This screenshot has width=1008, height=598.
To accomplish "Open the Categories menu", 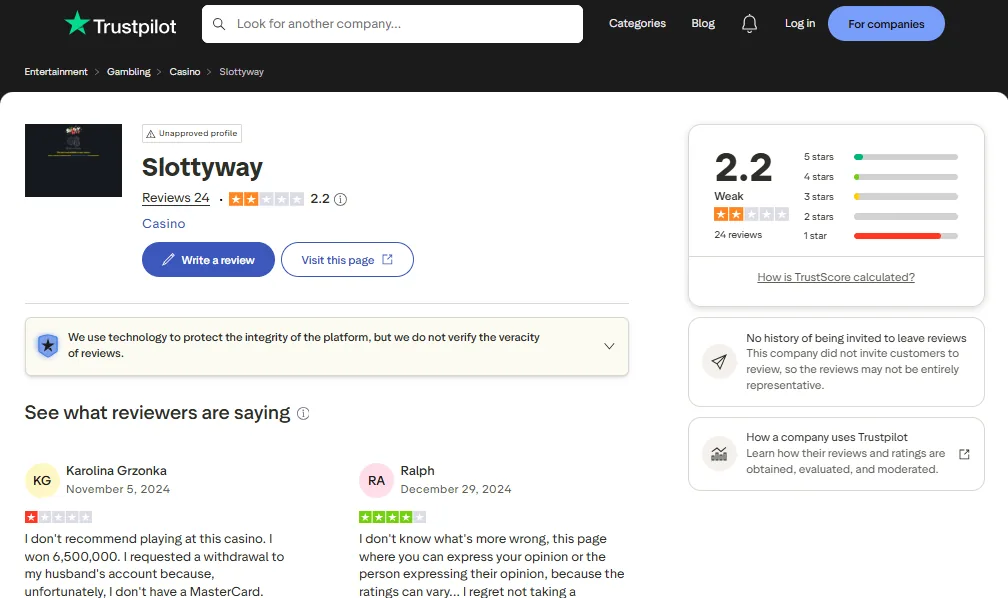I will (637, 23).
